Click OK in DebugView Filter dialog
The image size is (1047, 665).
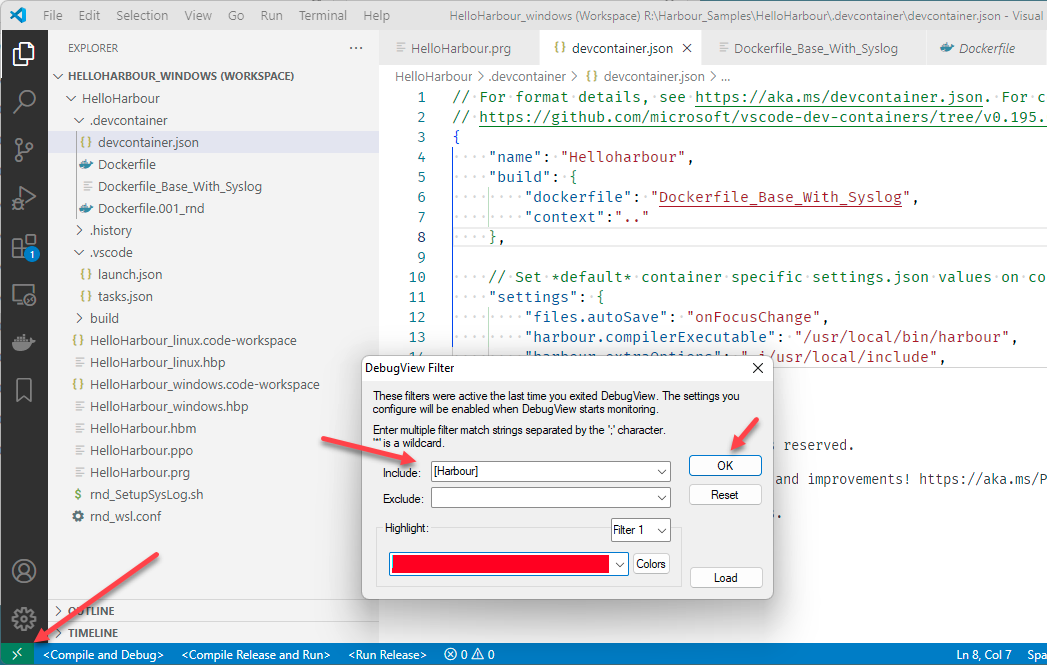click(725, 466)
